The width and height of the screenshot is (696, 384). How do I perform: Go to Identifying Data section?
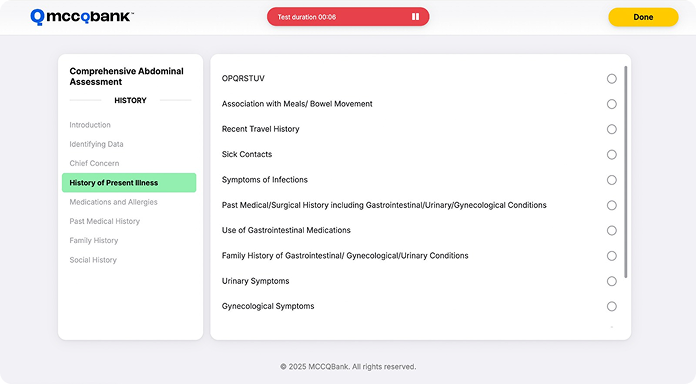coord(96,144)
